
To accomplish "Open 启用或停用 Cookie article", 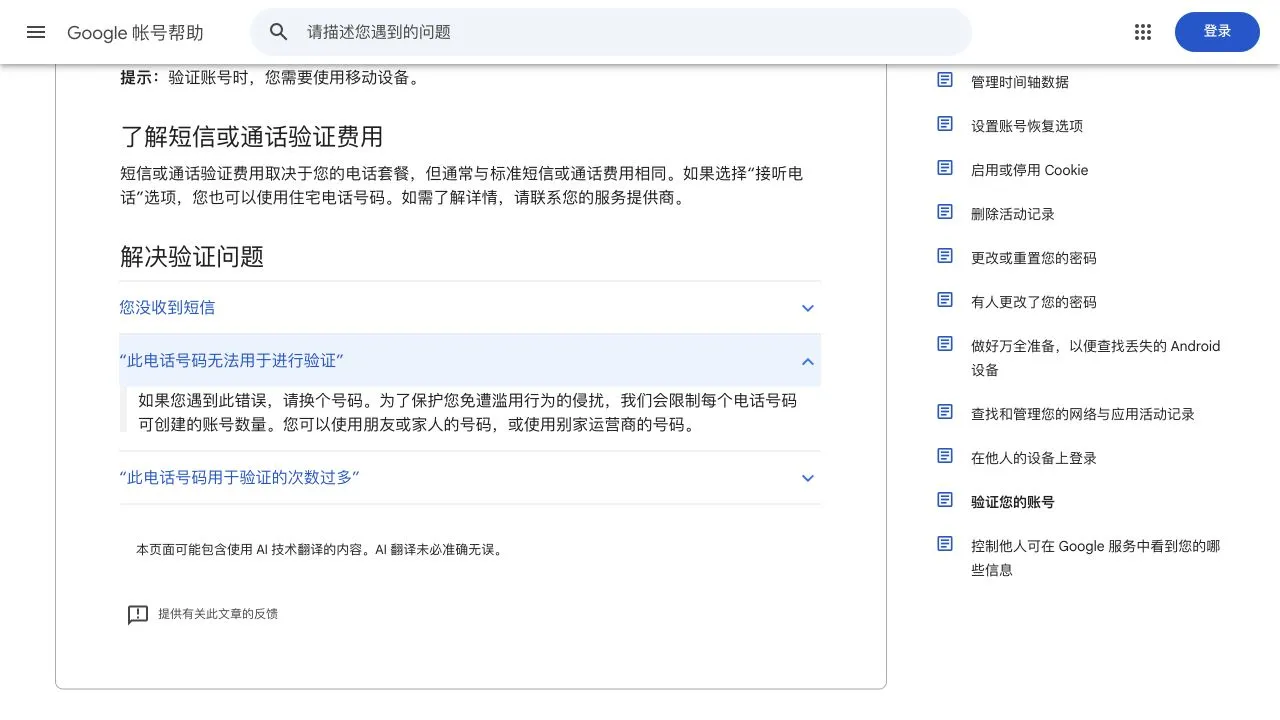I will (x=1030, y=170).
